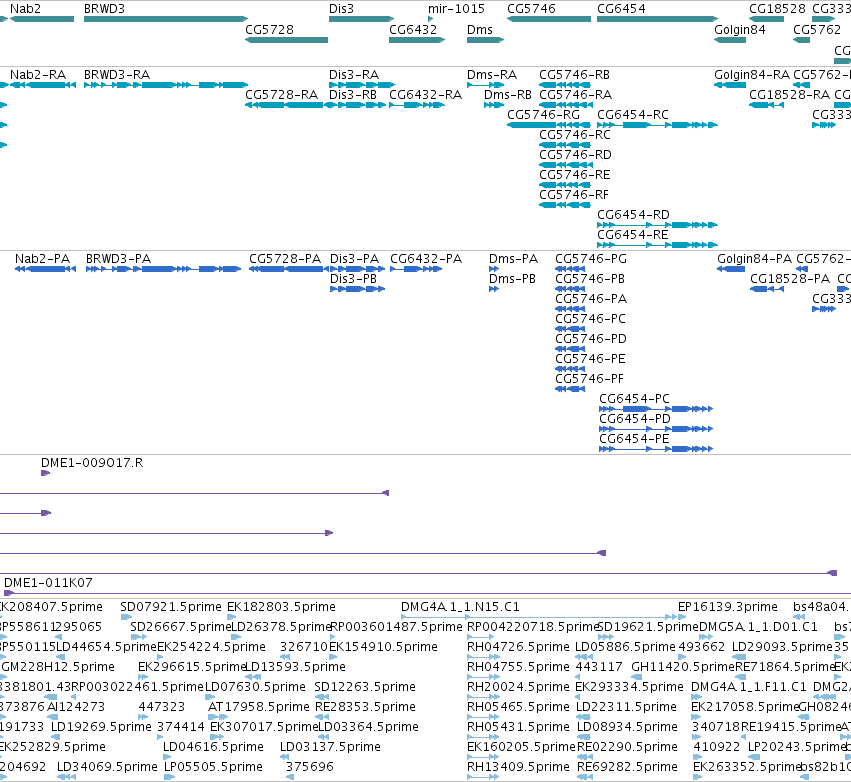Select the CG6454-PC protein label
The image size is (851, 782).
click(634, 399)
